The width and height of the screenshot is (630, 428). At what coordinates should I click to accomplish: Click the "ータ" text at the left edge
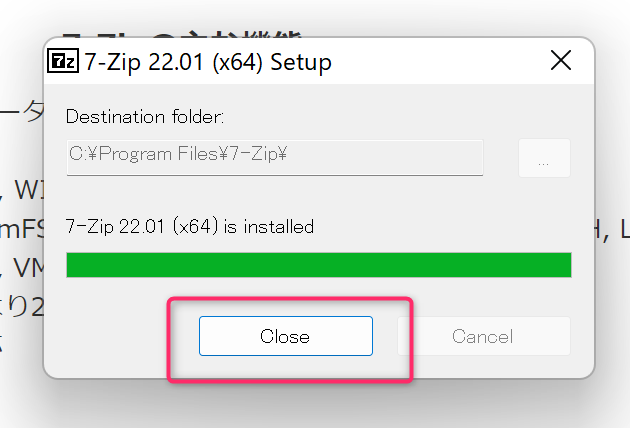pos(22,112)
